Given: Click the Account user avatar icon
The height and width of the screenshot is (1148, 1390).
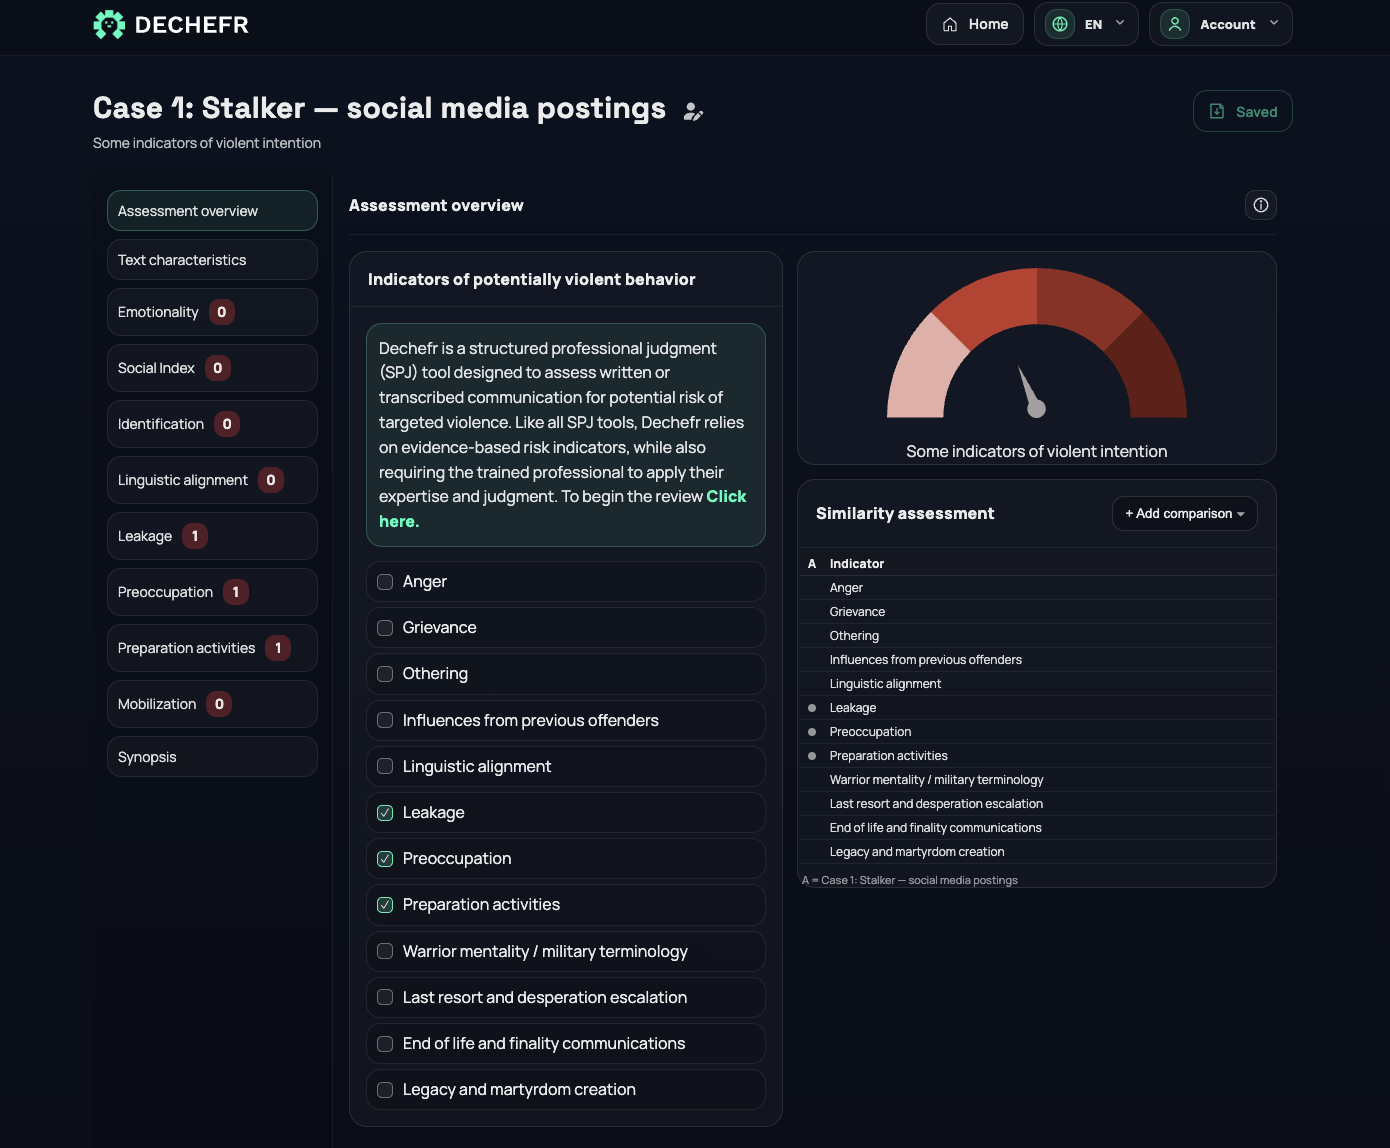Looking at the screenshot, I should pos(1175,24).
